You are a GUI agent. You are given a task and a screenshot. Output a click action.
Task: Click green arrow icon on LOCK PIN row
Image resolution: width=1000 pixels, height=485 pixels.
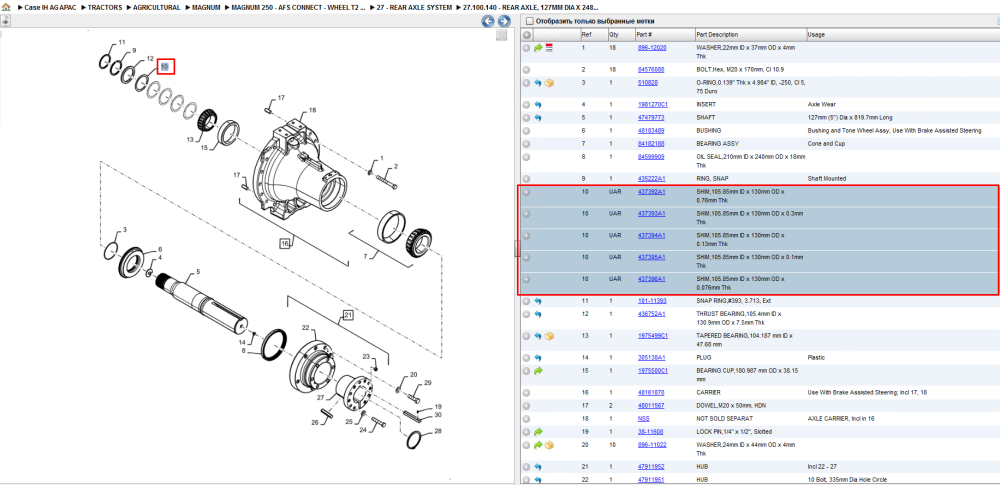point(538,432)
